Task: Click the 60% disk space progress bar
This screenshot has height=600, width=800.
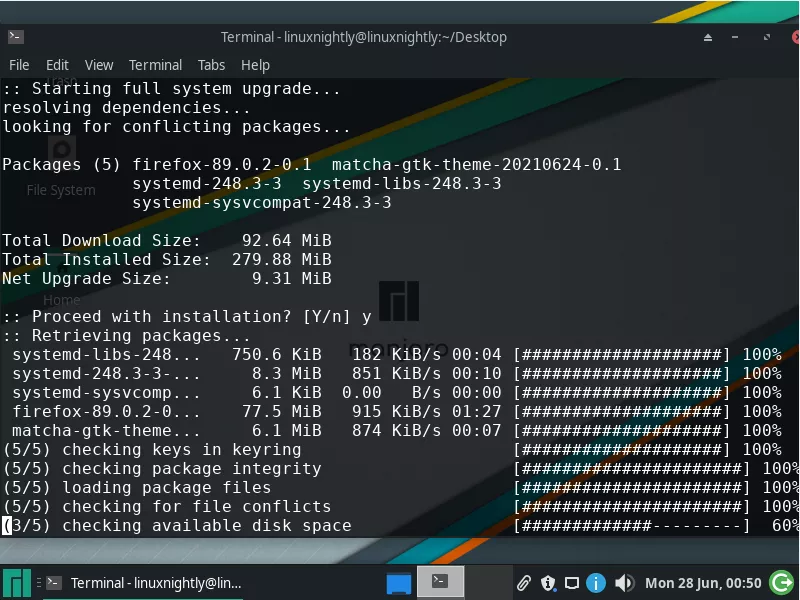Action: (x=632, y=526)
